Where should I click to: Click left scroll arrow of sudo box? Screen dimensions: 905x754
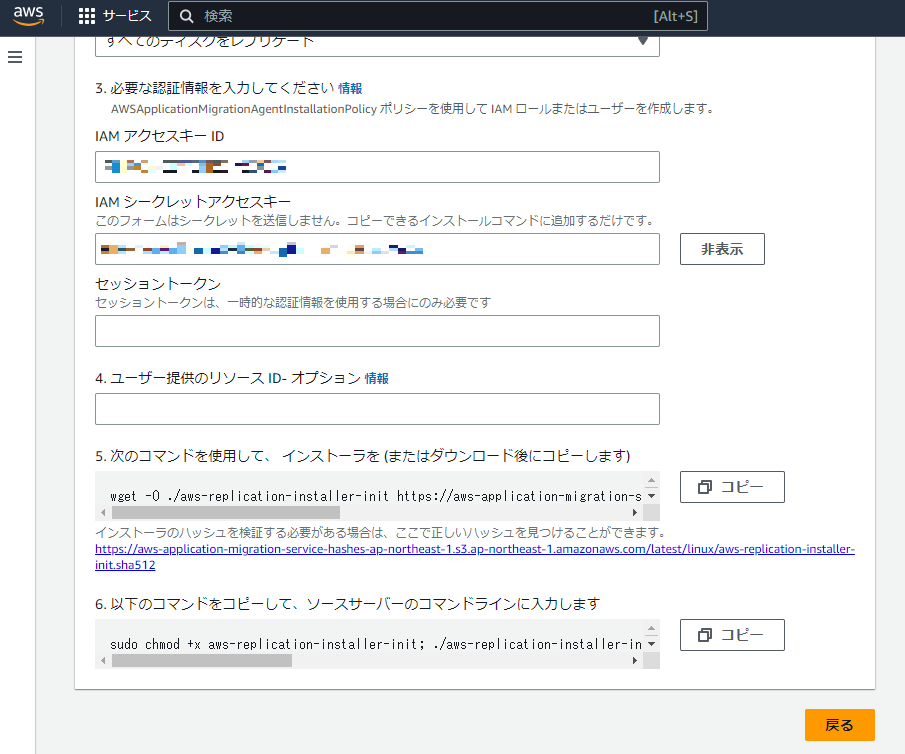[x=103, y=660]
